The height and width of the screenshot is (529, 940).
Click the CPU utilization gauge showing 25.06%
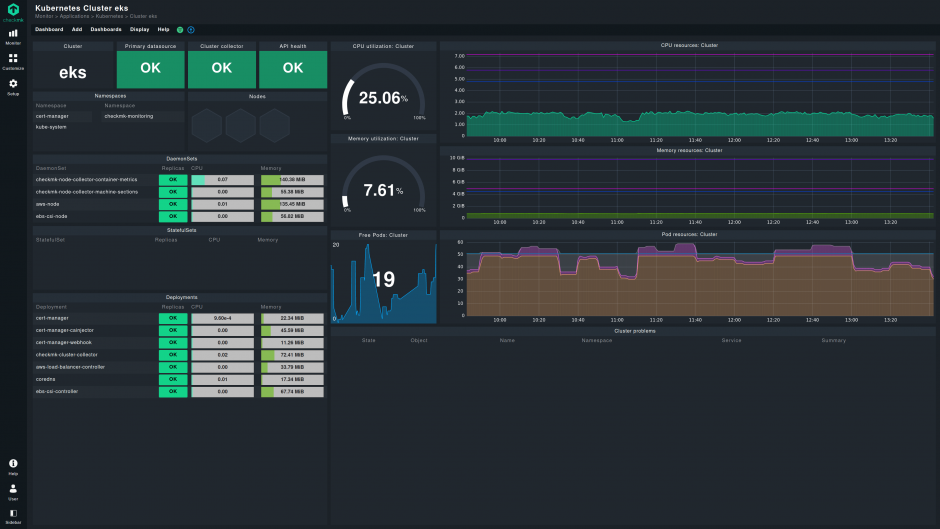(x=383, y=97)
